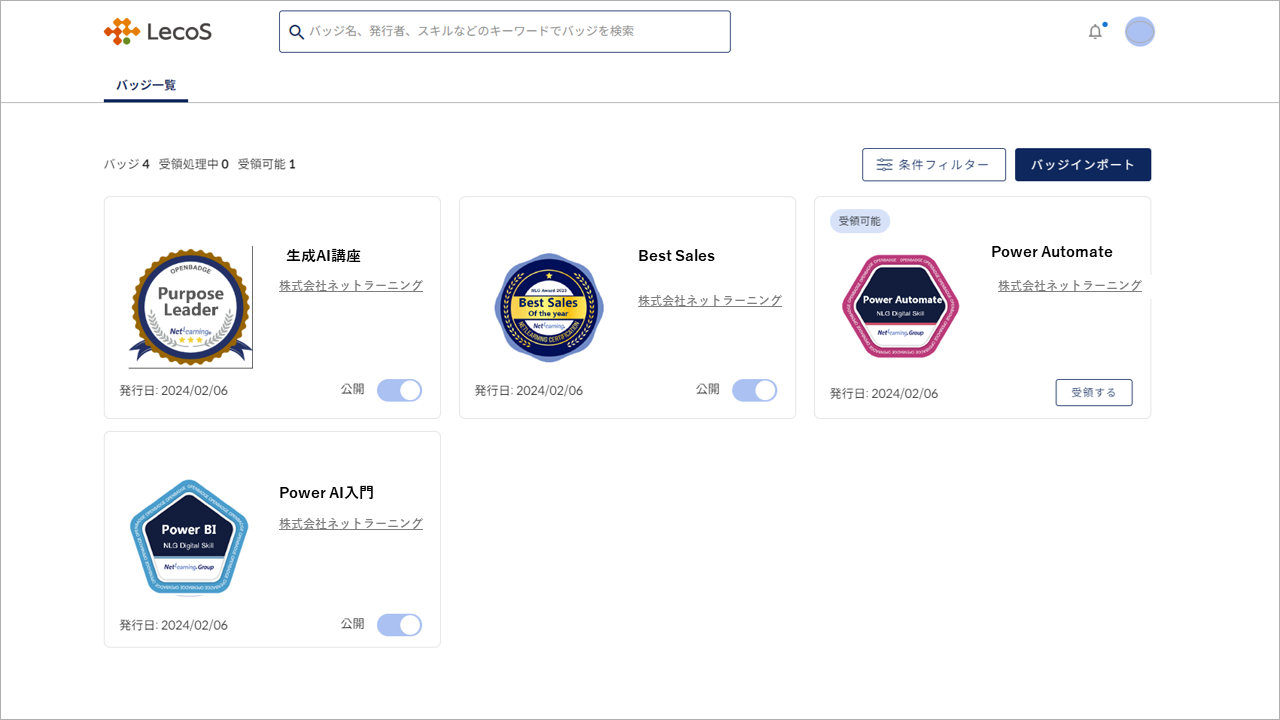Click 発行日 text on Best Sales card
Screen dimensions: 1280x720
[x=529, y=390]
